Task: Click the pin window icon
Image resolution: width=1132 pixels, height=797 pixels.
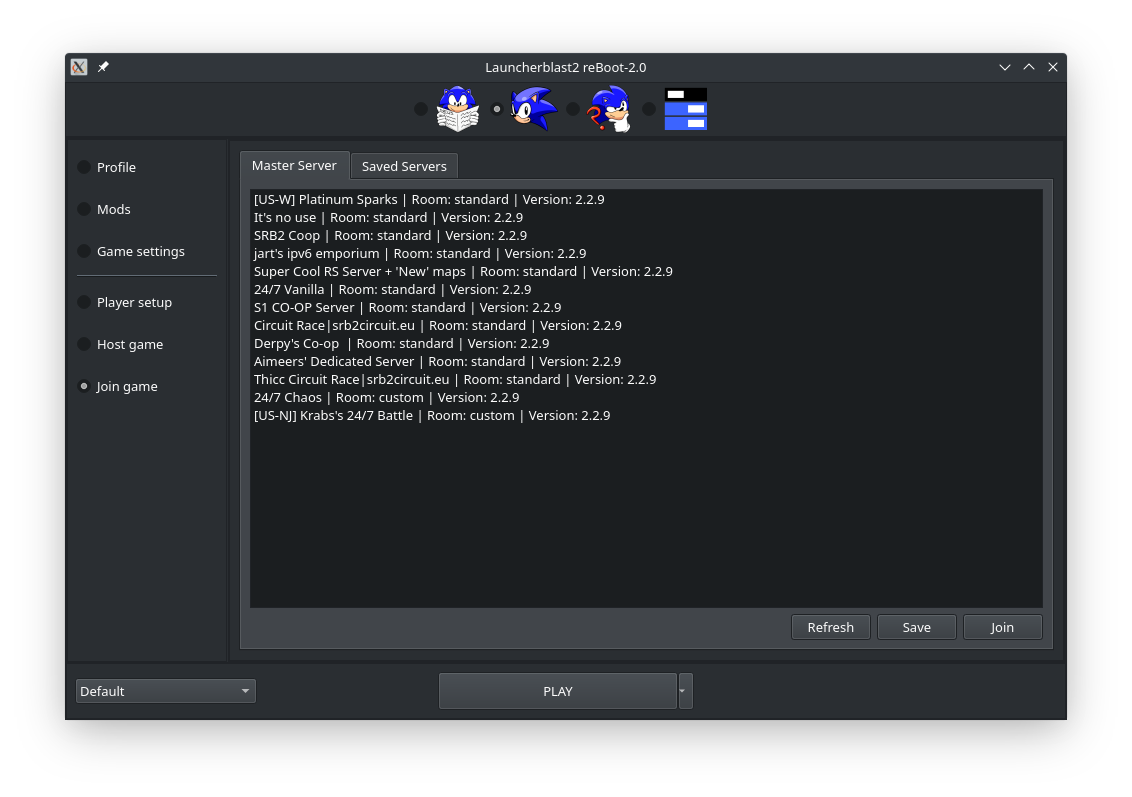Action: [x=103, y=67]
